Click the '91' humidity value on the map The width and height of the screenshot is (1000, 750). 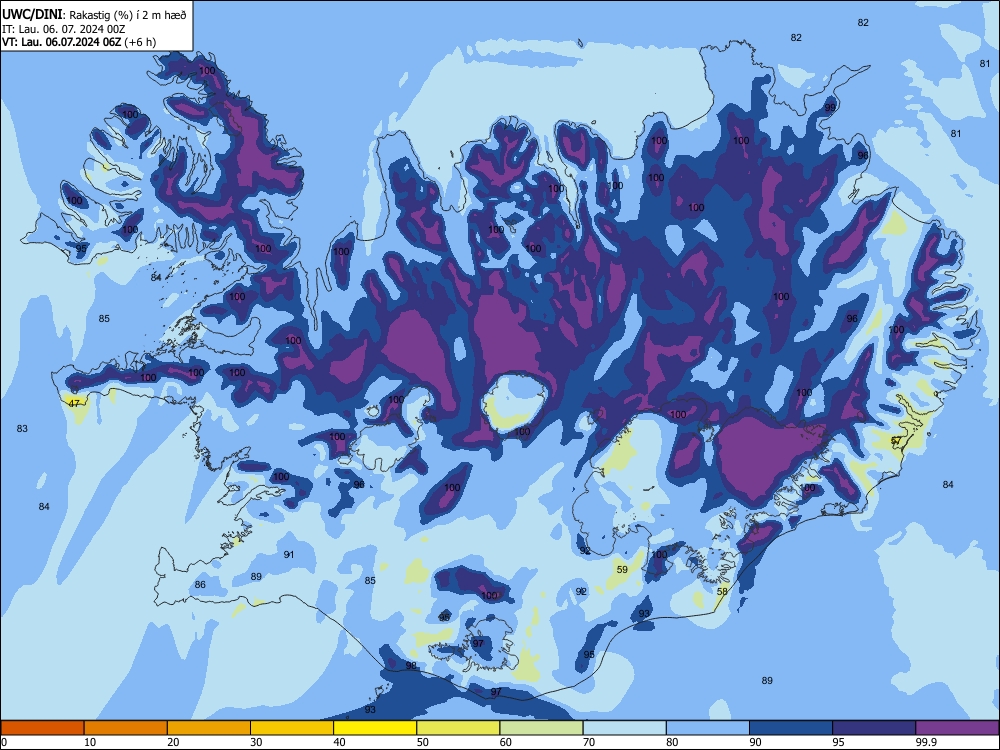pos(289,555)
